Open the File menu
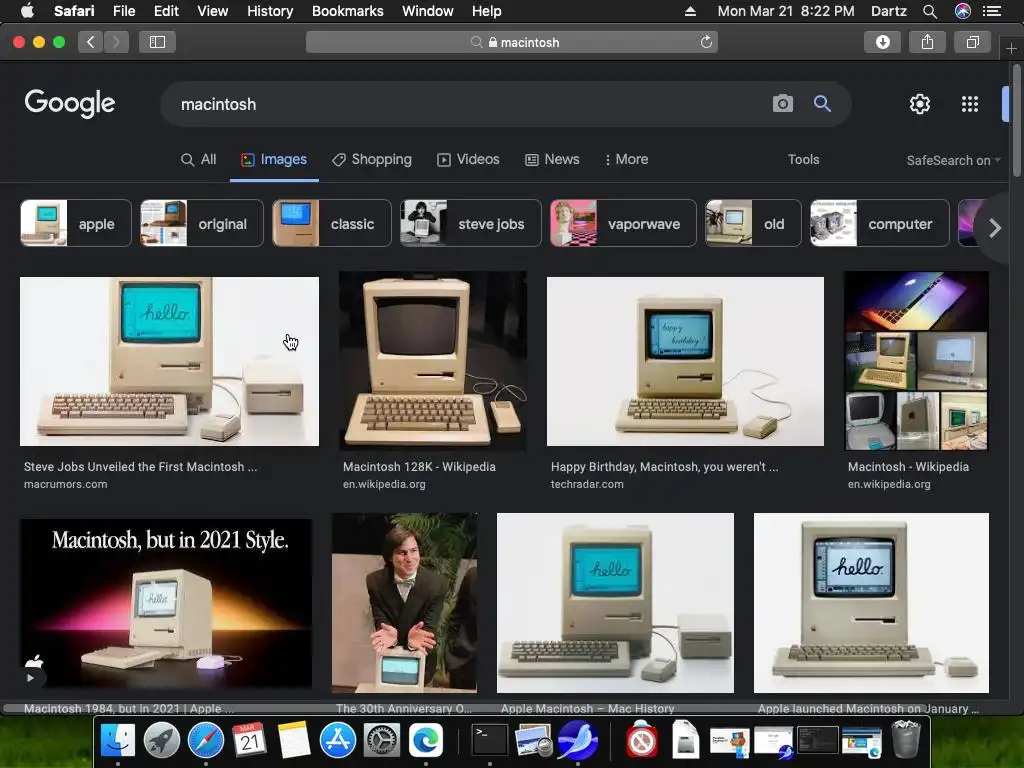 pos(123,11)
